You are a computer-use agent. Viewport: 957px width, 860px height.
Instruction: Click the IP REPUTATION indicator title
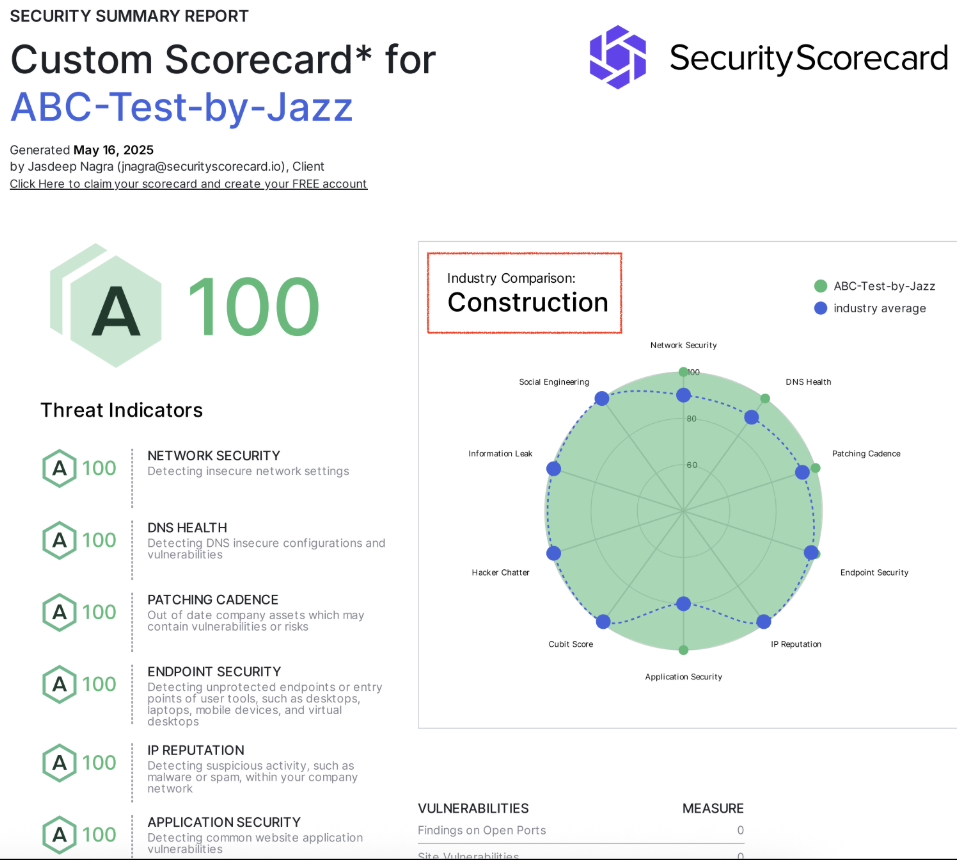coord(196,750)
